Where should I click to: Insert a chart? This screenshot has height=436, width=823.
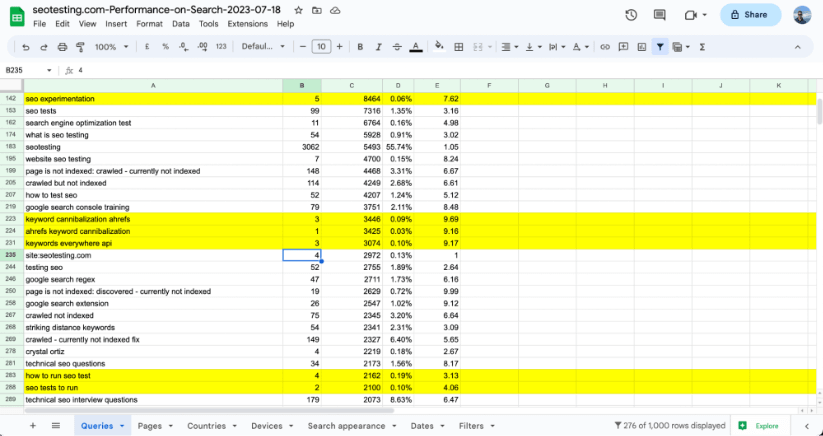click(x=641, y=47)
